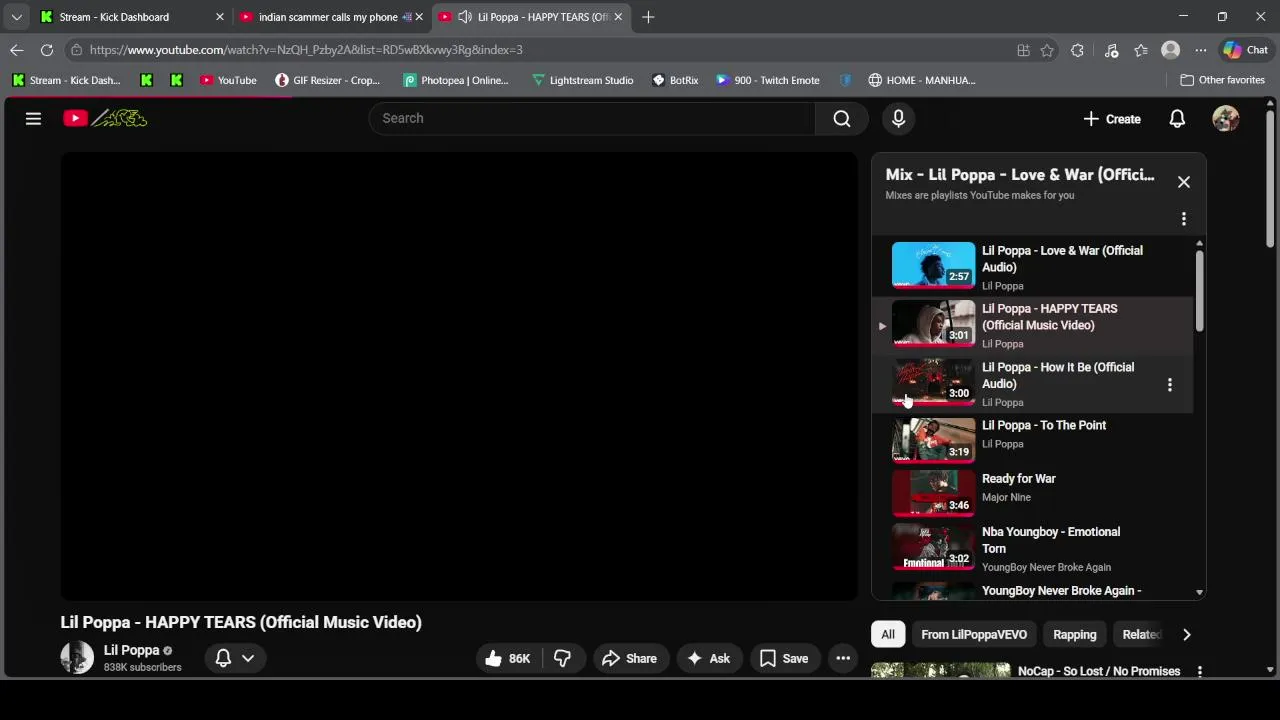Save the video to a playlist
The width and height of the screenshot is (1280, 720).
(x=784, y=658)
